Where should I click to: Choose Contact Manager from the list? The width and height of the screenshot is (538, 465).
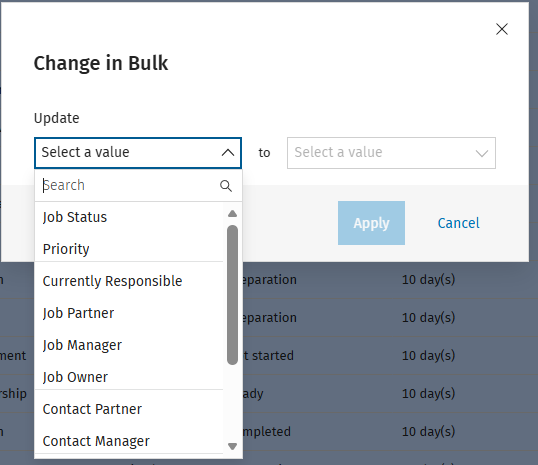point(129,441)
